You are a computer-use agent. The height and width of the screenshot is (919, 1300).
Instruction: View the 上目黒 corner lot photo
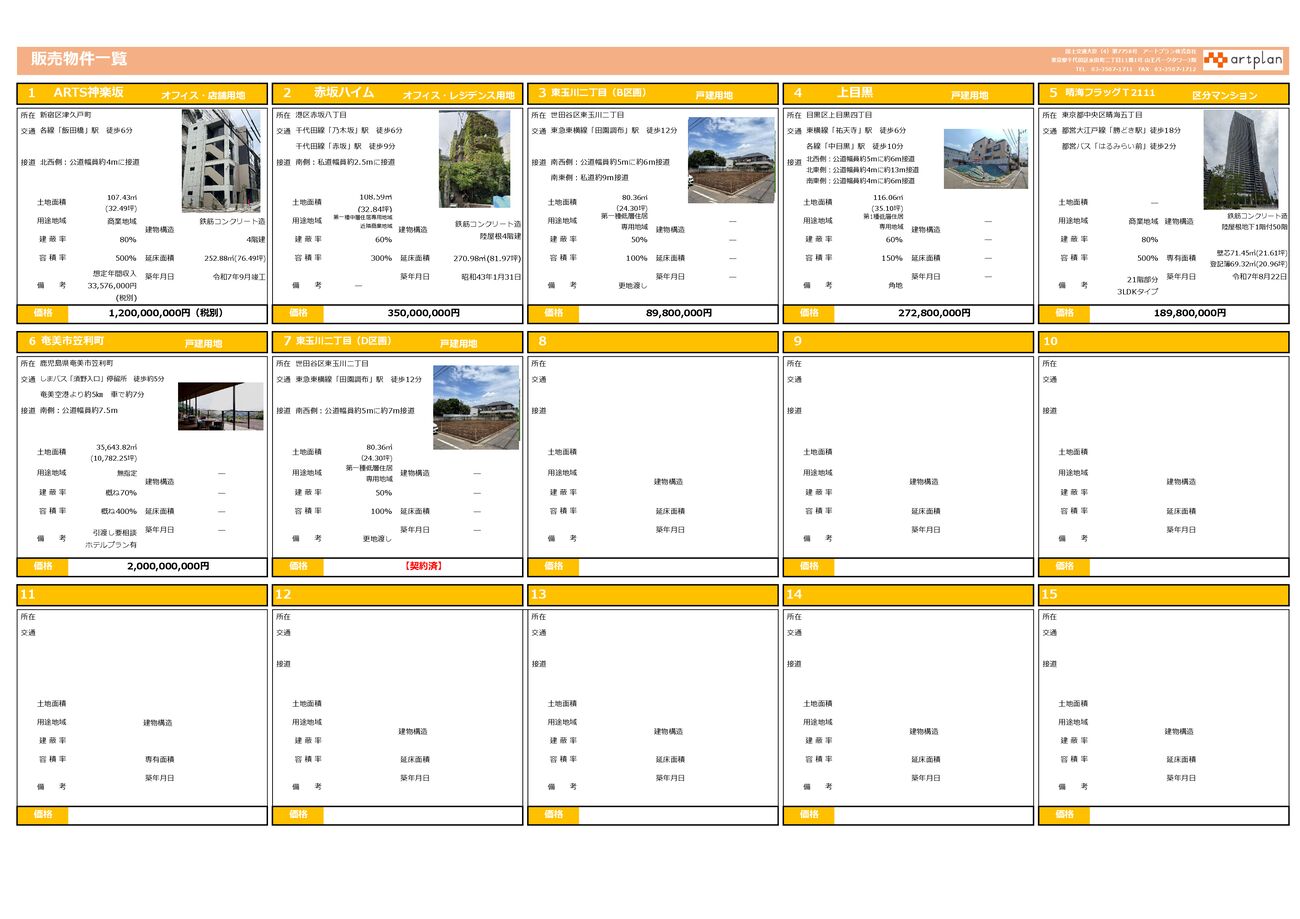click(985, 158)
